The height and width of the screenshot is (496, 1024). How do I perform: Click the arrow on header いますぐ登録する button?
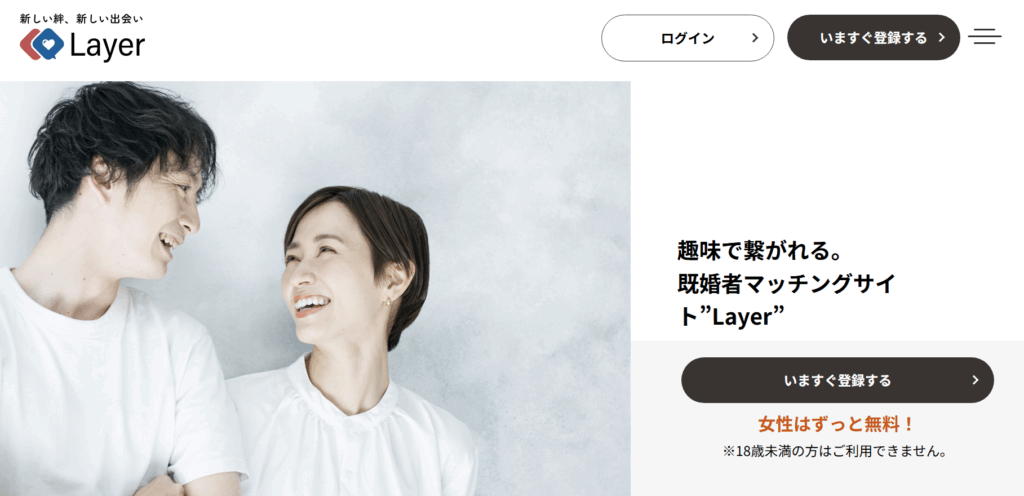pyautogui.click(x=941, y=38)
